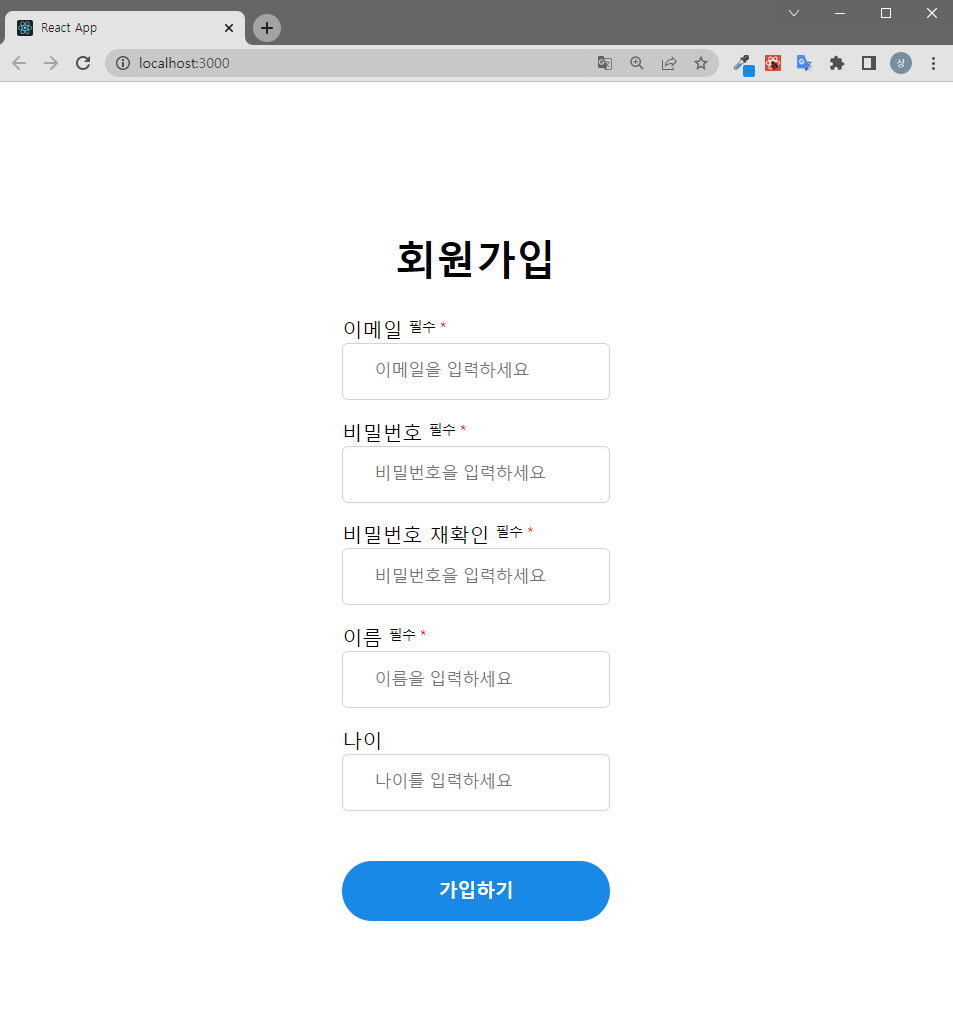Open the Google Translate extension icon

(x=804, y=63)
